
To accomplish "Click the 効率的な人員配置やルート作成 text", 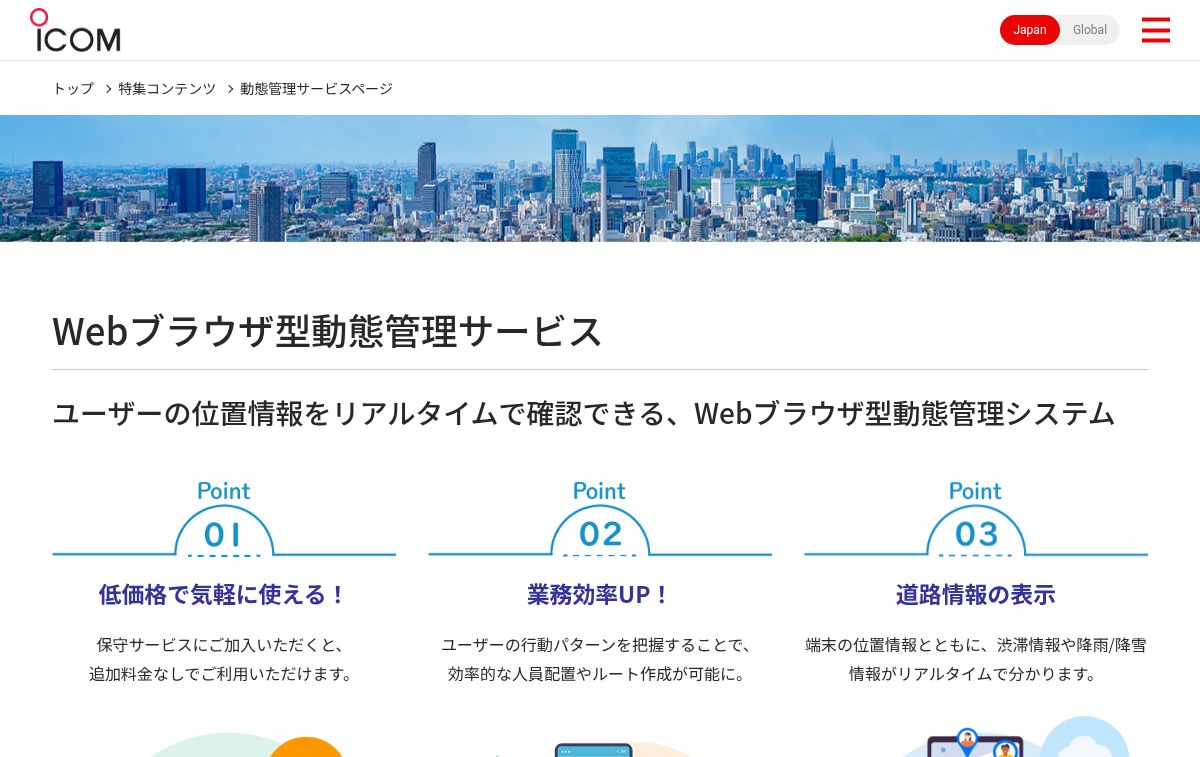I will 599,674.
